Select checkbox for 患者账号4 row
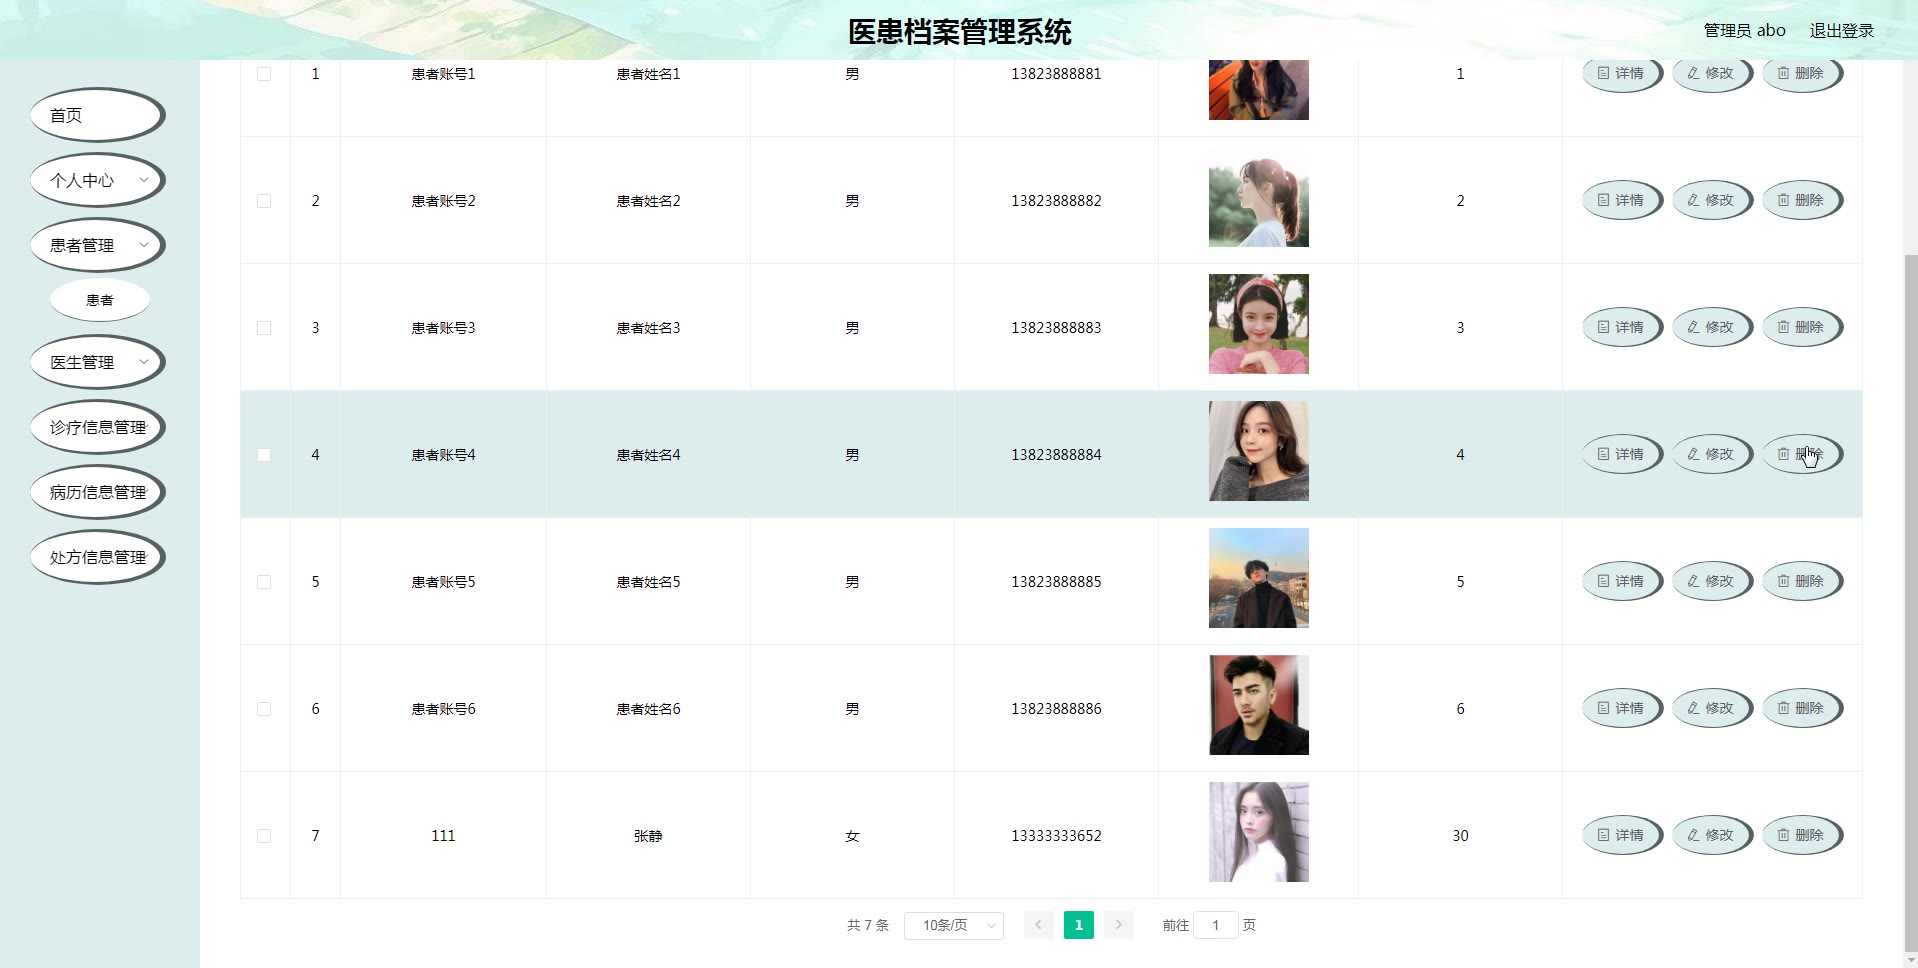This screenshot has width=1918, height=968. click(x=264, y=455)
